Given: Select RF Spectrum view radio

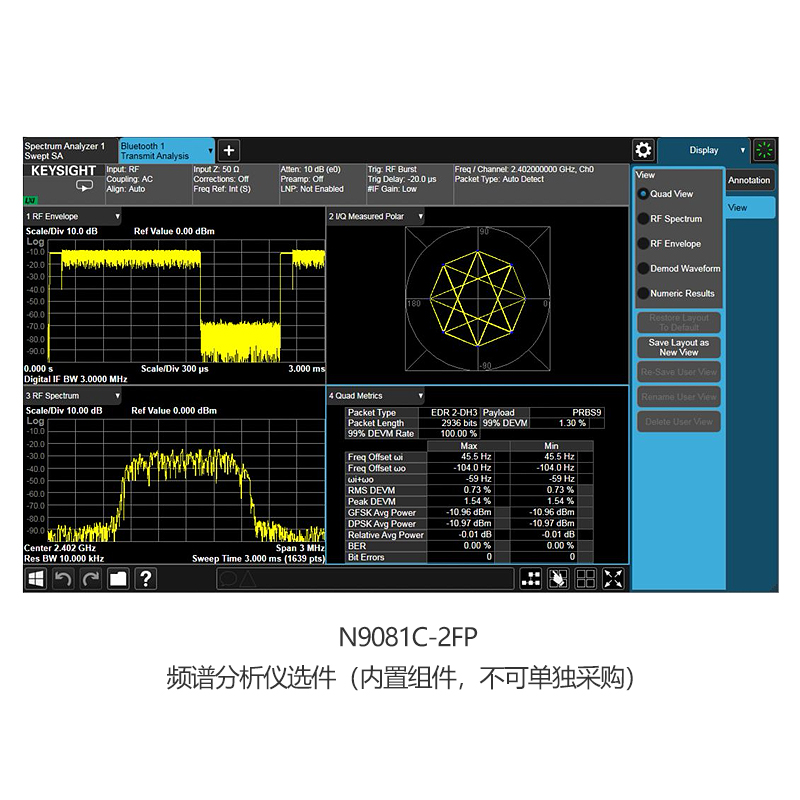Looking at the screenshot, I should (x=643, y=219).
